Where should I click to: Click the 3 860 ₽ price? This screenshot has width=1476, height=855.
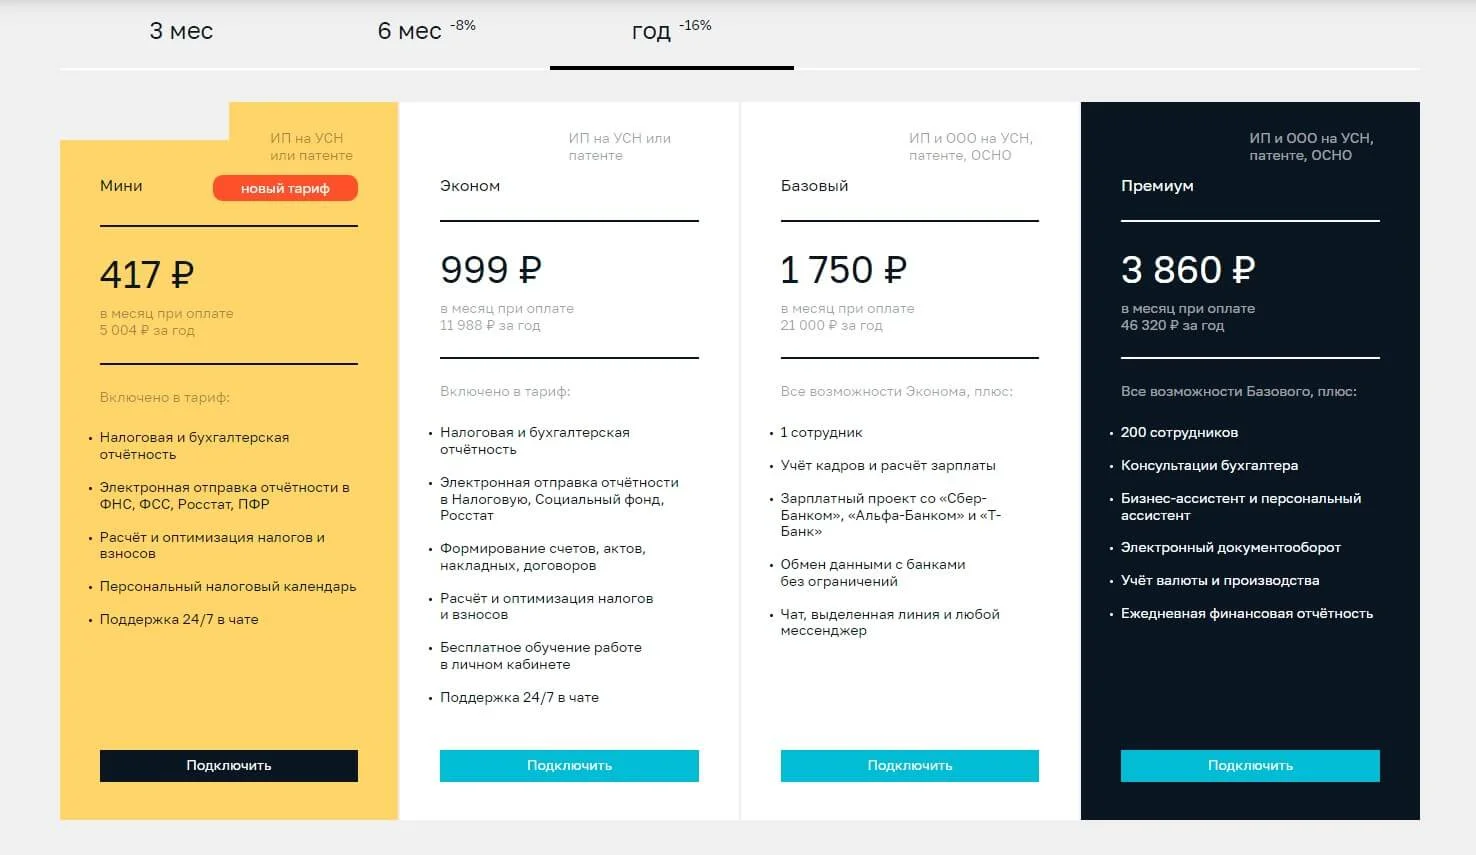tap(1188, 270)
